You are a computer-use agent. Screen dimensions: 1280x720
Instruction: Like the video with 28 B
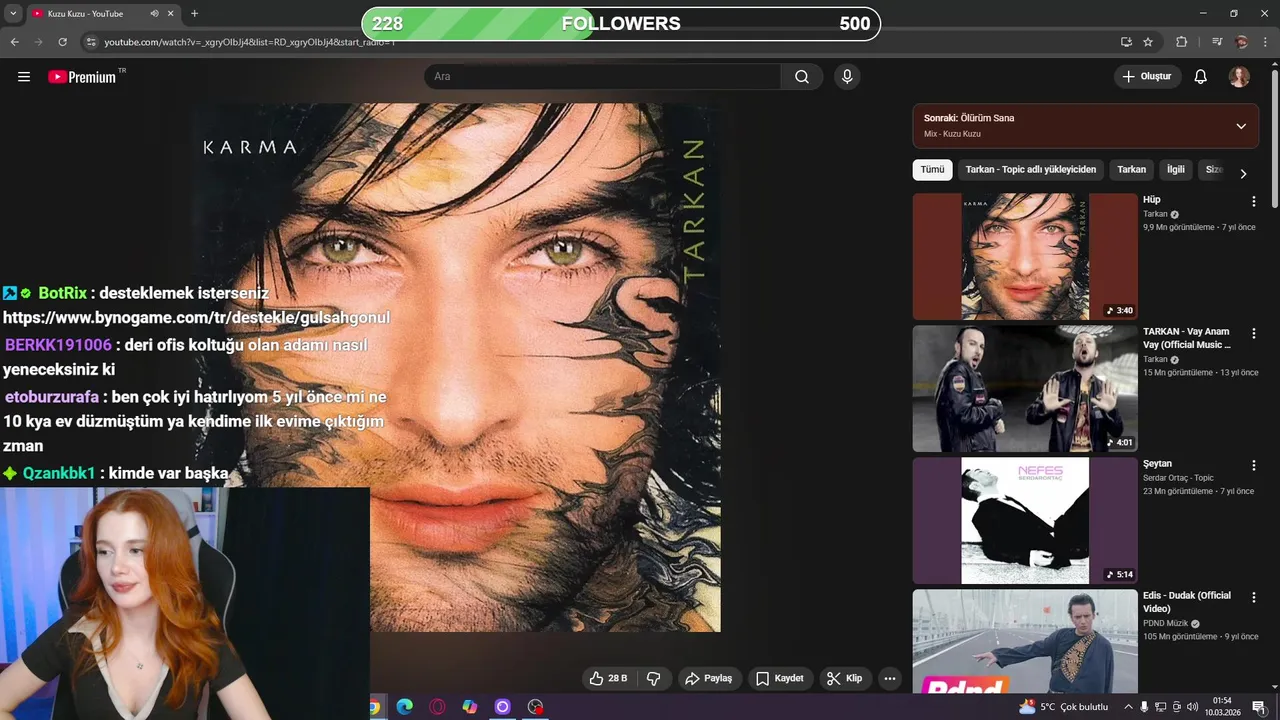click(608, 678)
